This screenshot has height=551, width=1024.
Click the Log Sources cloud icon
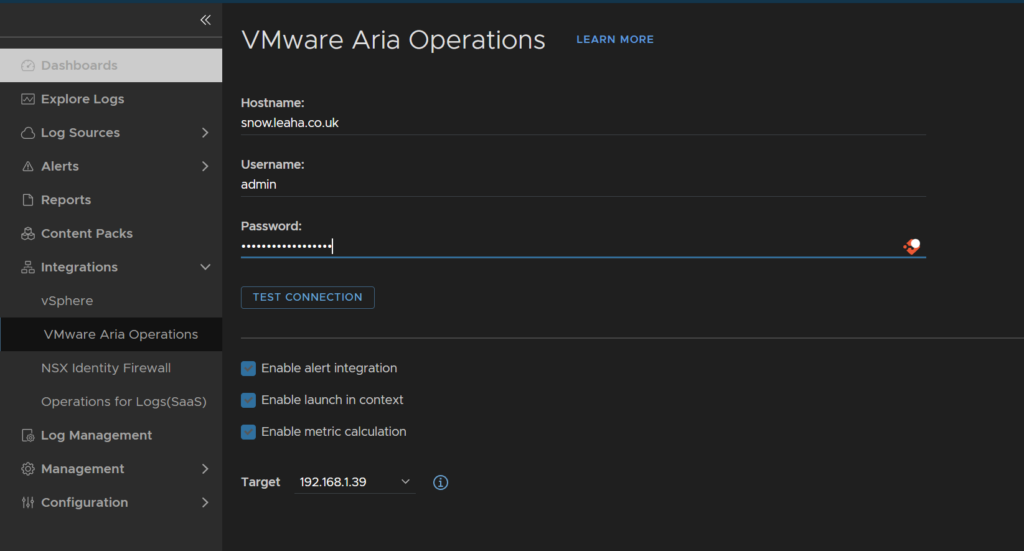coord(27,133)
